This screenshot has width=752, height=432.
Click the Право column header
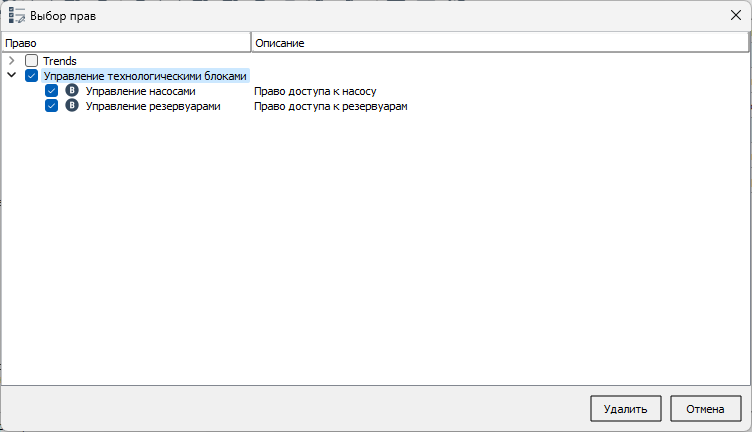(x=125, y=44)
